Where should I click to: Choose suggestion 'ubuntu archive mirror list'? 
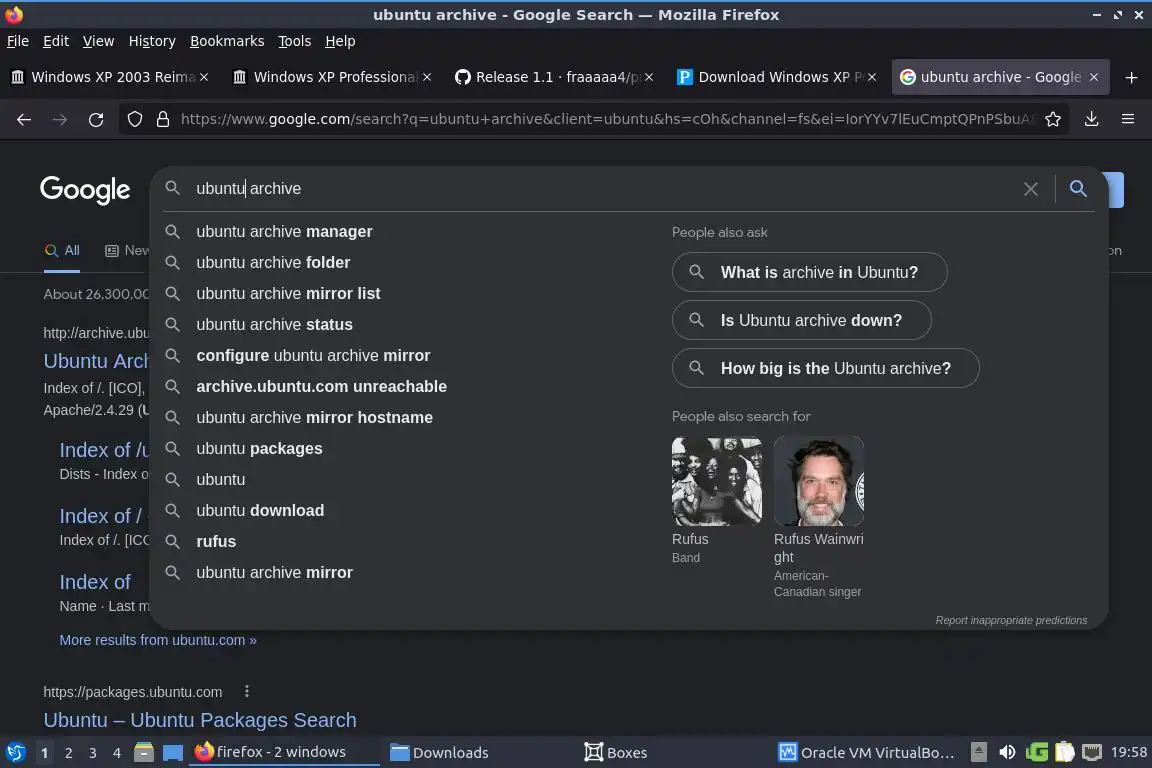(x=288, y=293)
